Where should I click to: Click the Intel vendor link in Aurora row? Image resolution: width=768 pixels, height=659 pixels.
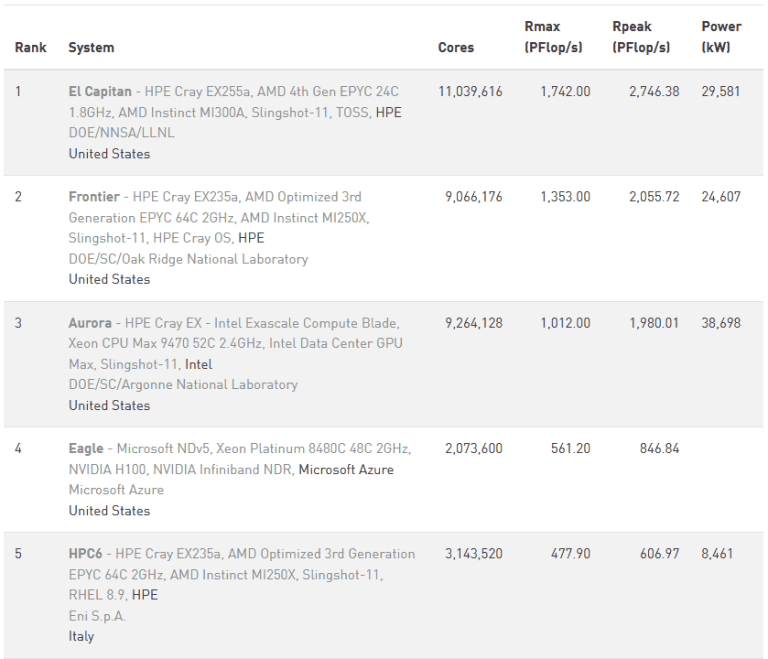click(199, 365)
